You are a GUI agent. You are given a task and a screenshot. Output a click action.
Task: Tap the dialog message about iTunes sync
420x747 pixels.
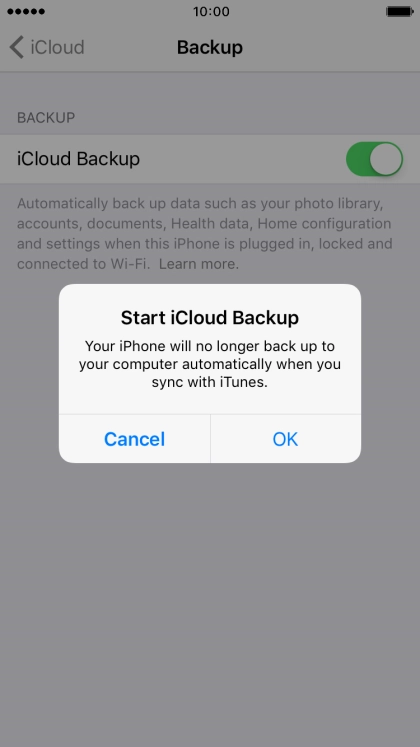coord(210,364)
